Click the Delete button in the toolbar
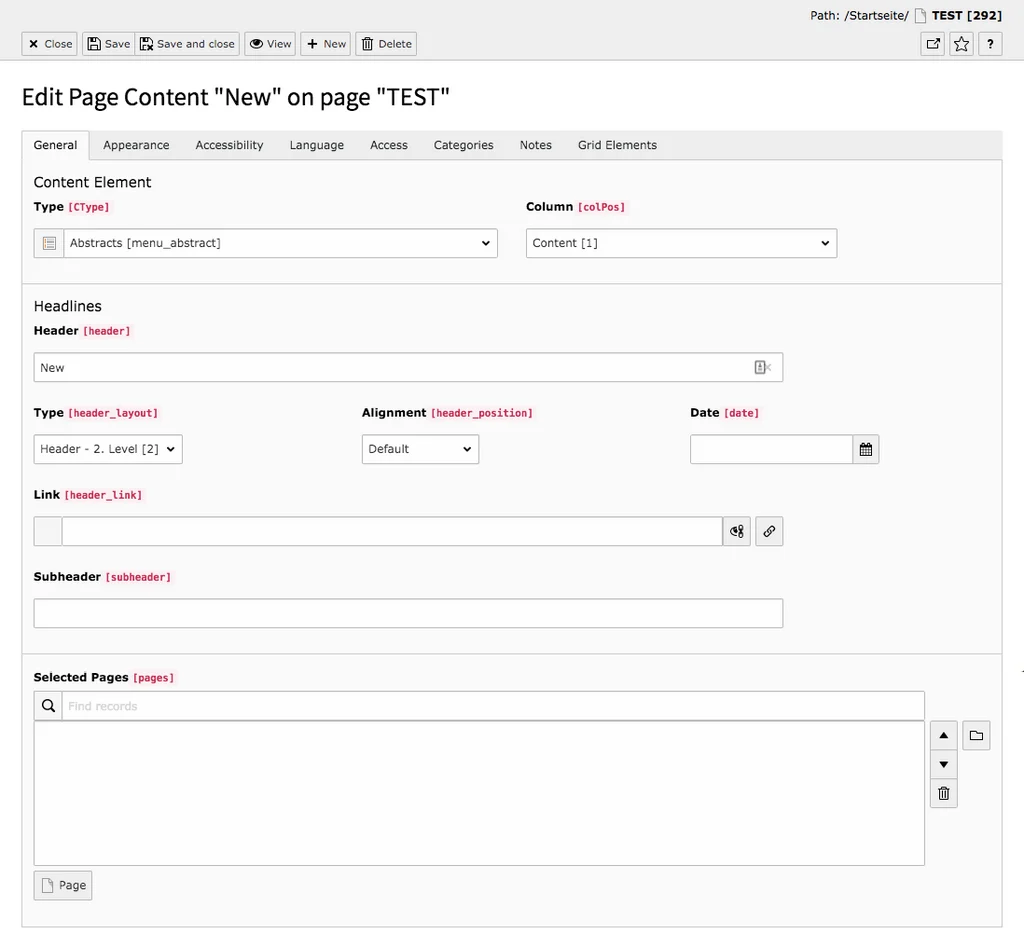The image size is (1024, 934). pyautogui.click(x=386, y=44)
